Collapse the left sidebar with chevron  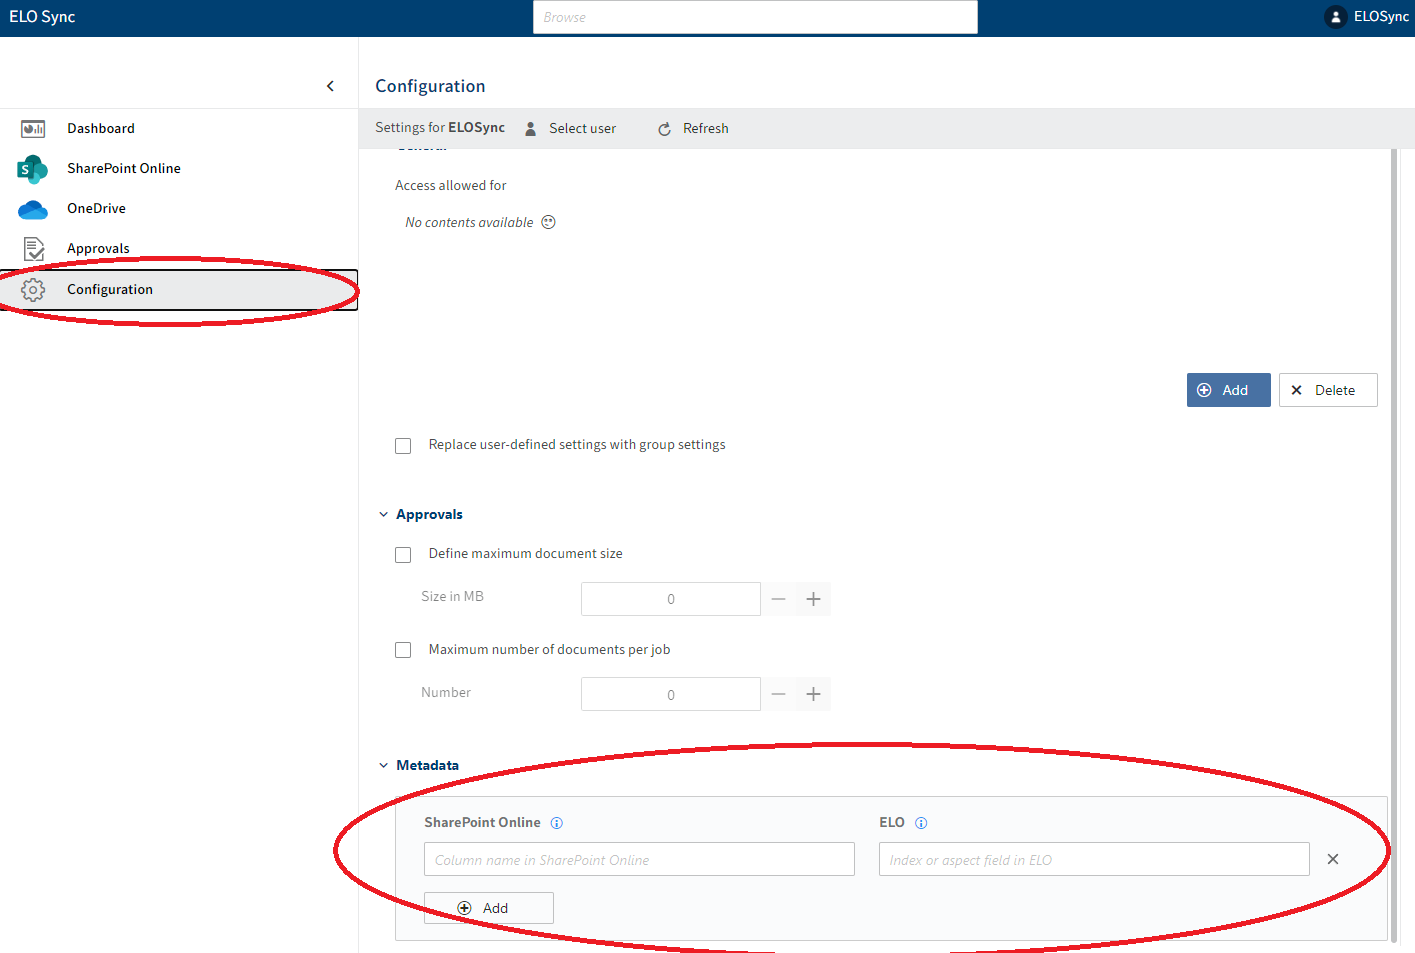(x=330, y=86)
